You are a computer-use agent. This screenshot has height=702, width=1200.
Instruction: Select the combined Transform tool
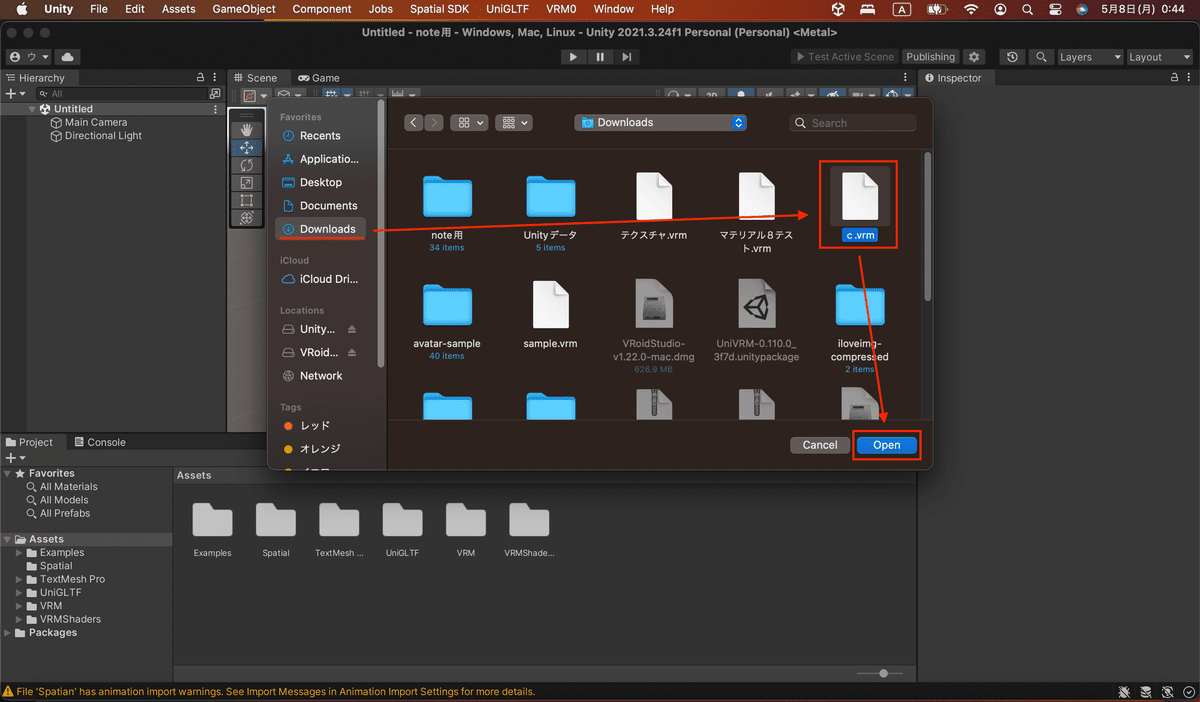click(x=247, y=217)
